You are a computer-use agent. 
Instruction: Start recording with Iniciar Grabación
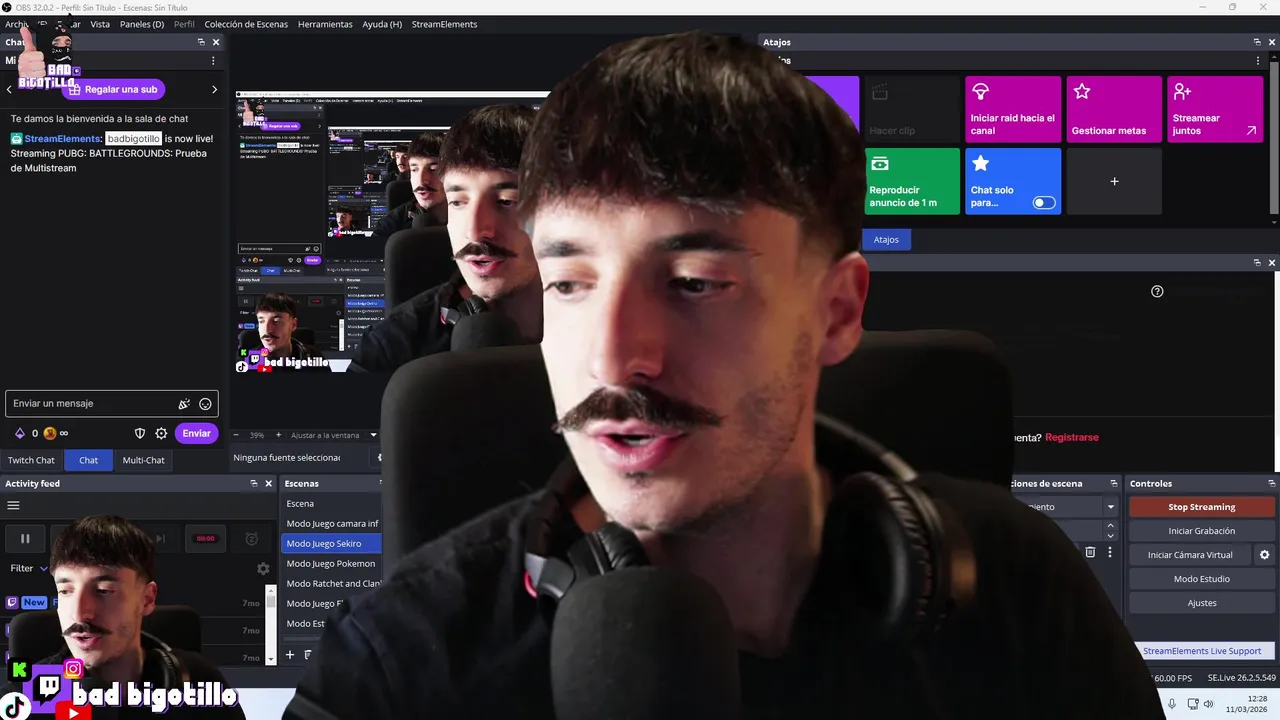point(1201,531)
